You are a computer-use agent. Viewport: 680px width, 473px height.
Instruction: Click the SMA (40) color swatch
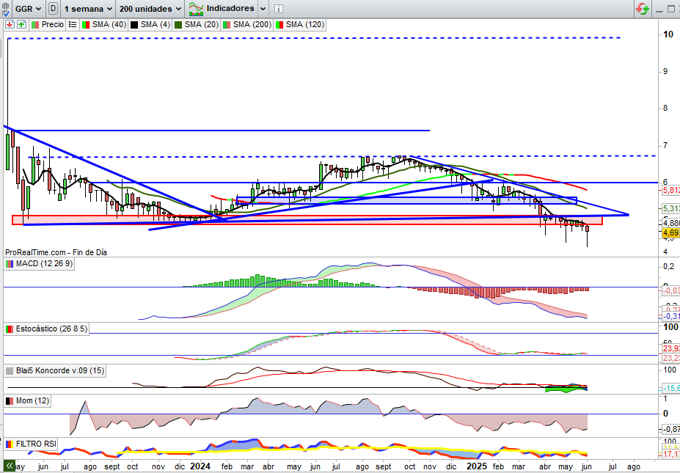click(x=86, y=25)
